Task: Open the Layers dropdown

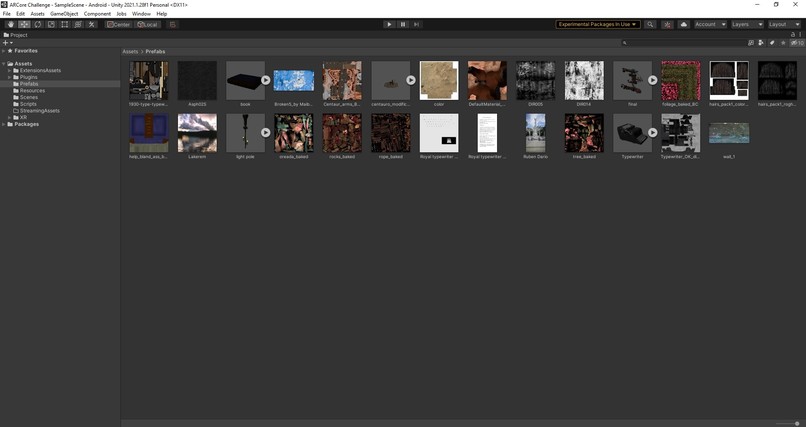Action: pos(747,24)
